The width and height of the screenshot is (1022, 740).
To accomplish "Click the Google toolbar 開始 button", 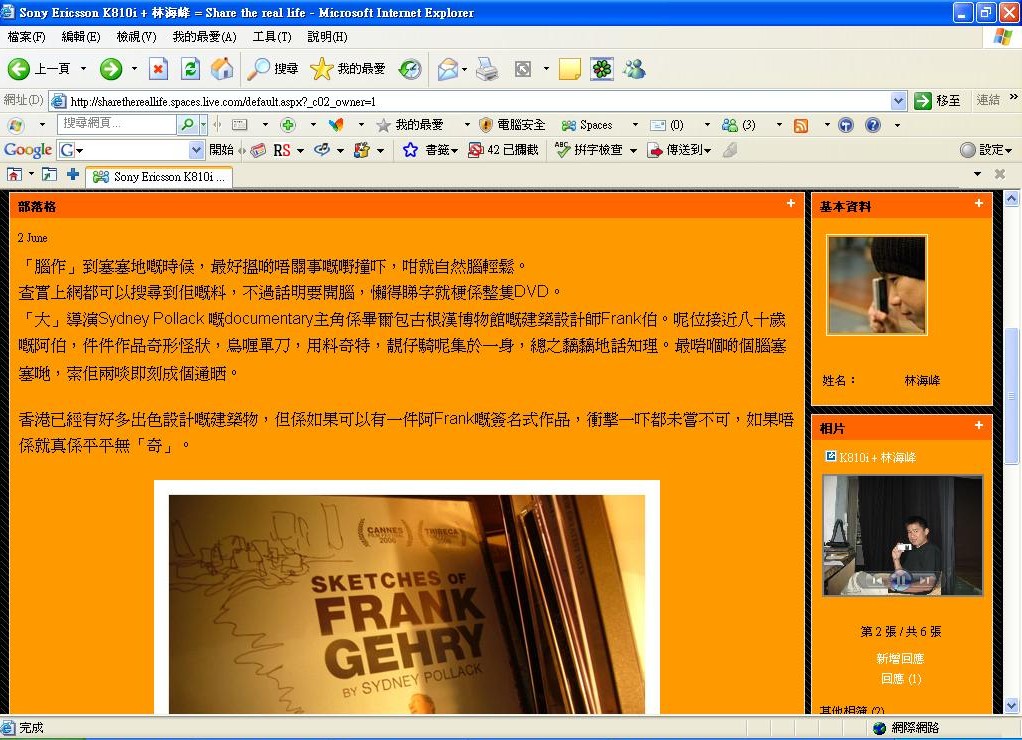I will click(x=222, y=150).
